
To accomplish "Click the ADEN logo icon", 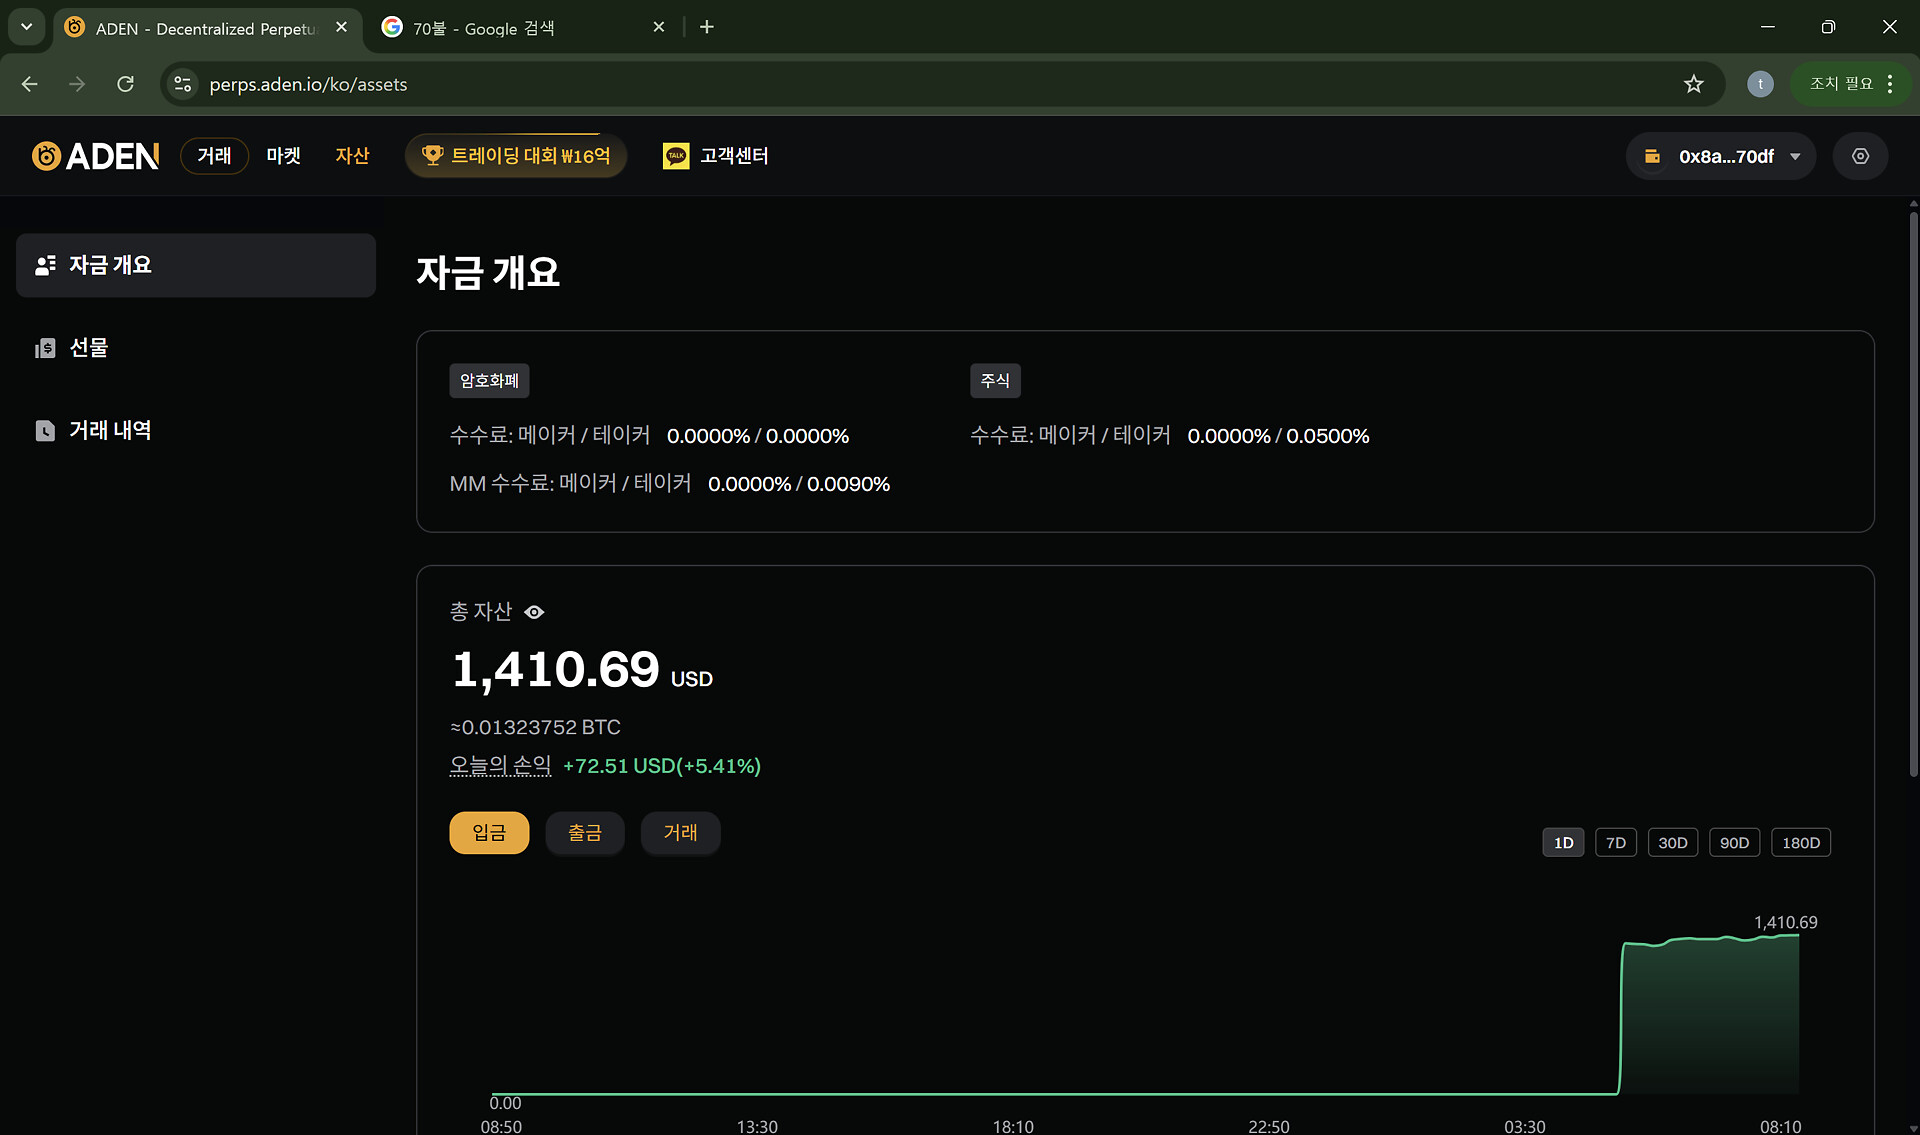I will (x=46, y=156).
